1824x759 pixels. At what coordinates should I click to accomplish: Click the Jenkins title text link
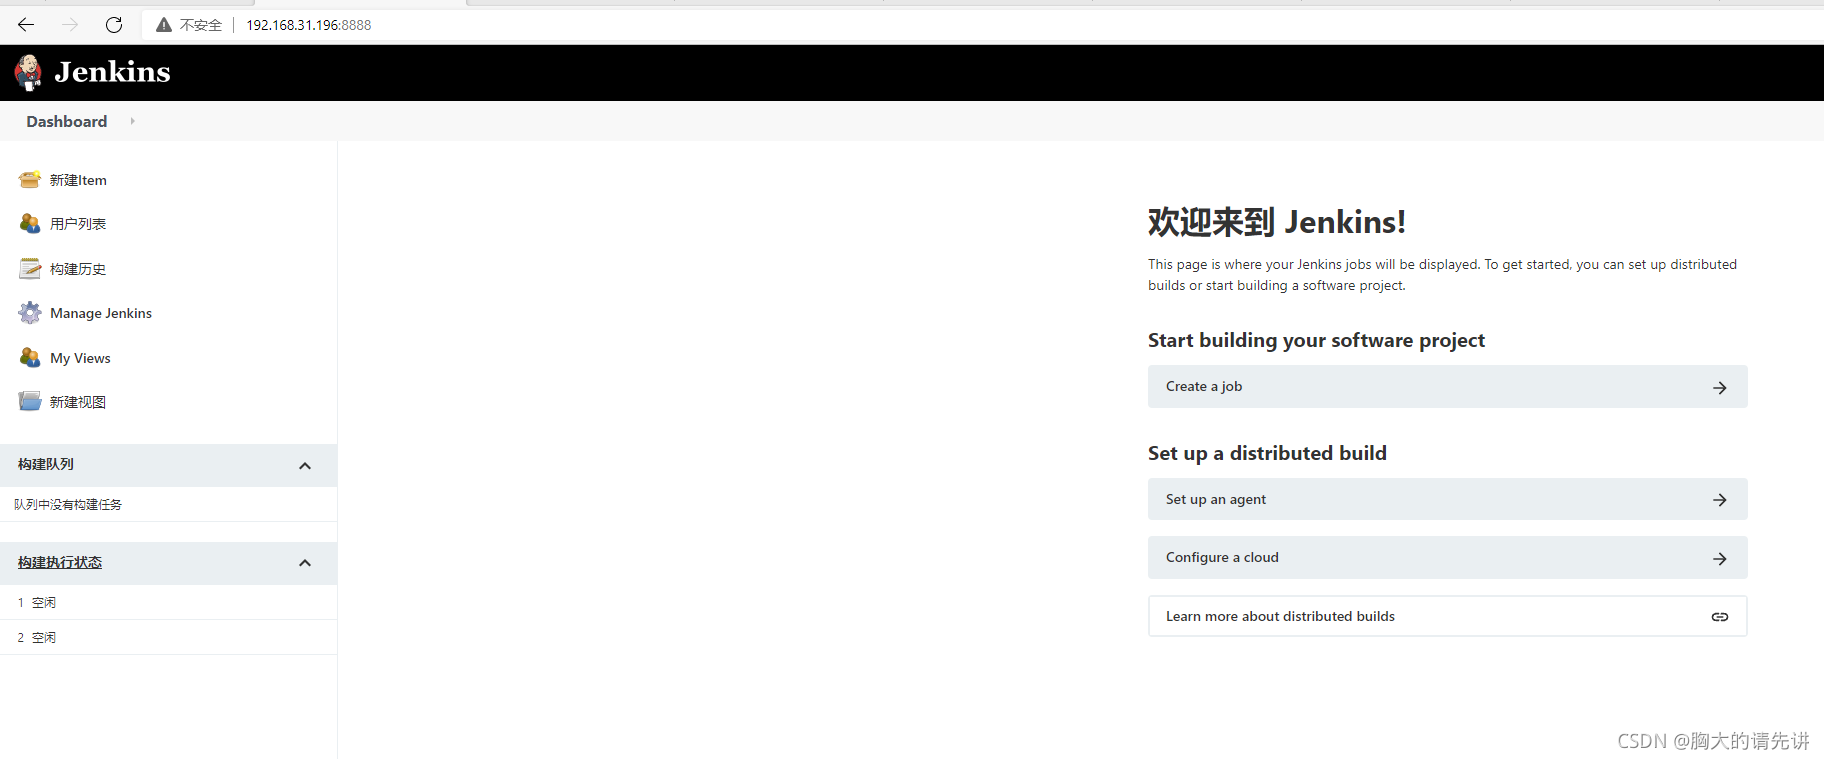click(x=112, y=72)
